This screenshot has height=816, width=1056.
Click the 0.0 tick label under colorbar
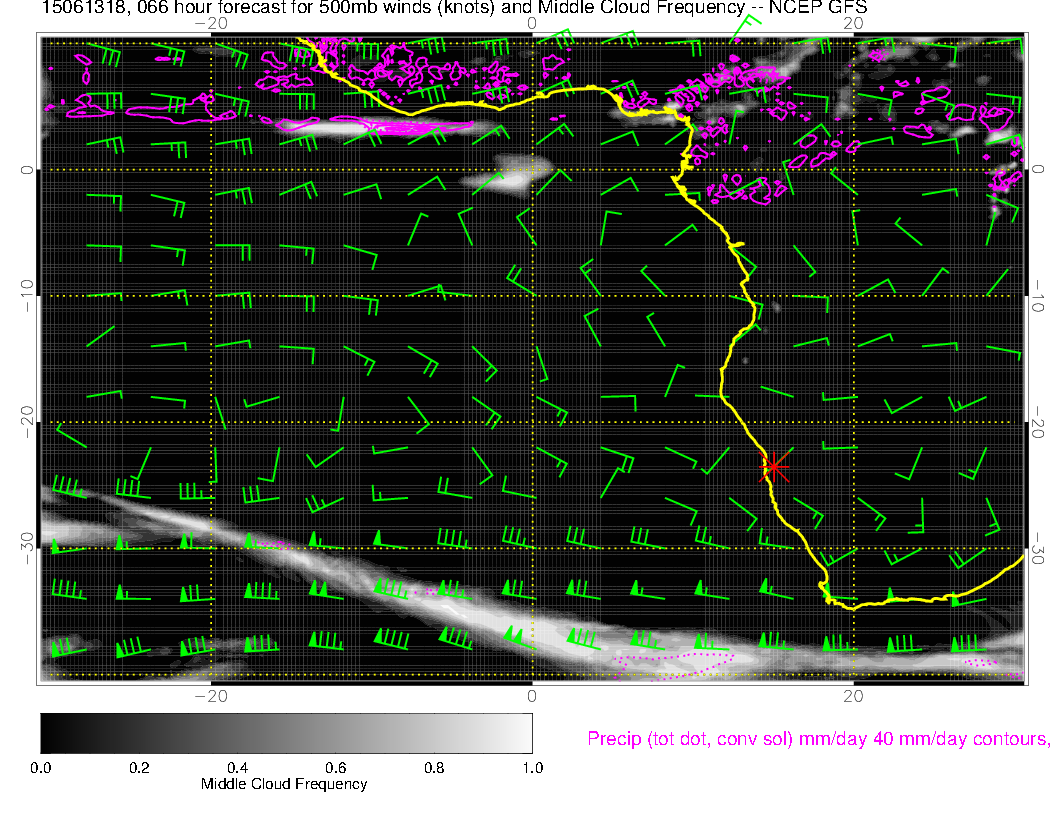(x=41, y=768)
